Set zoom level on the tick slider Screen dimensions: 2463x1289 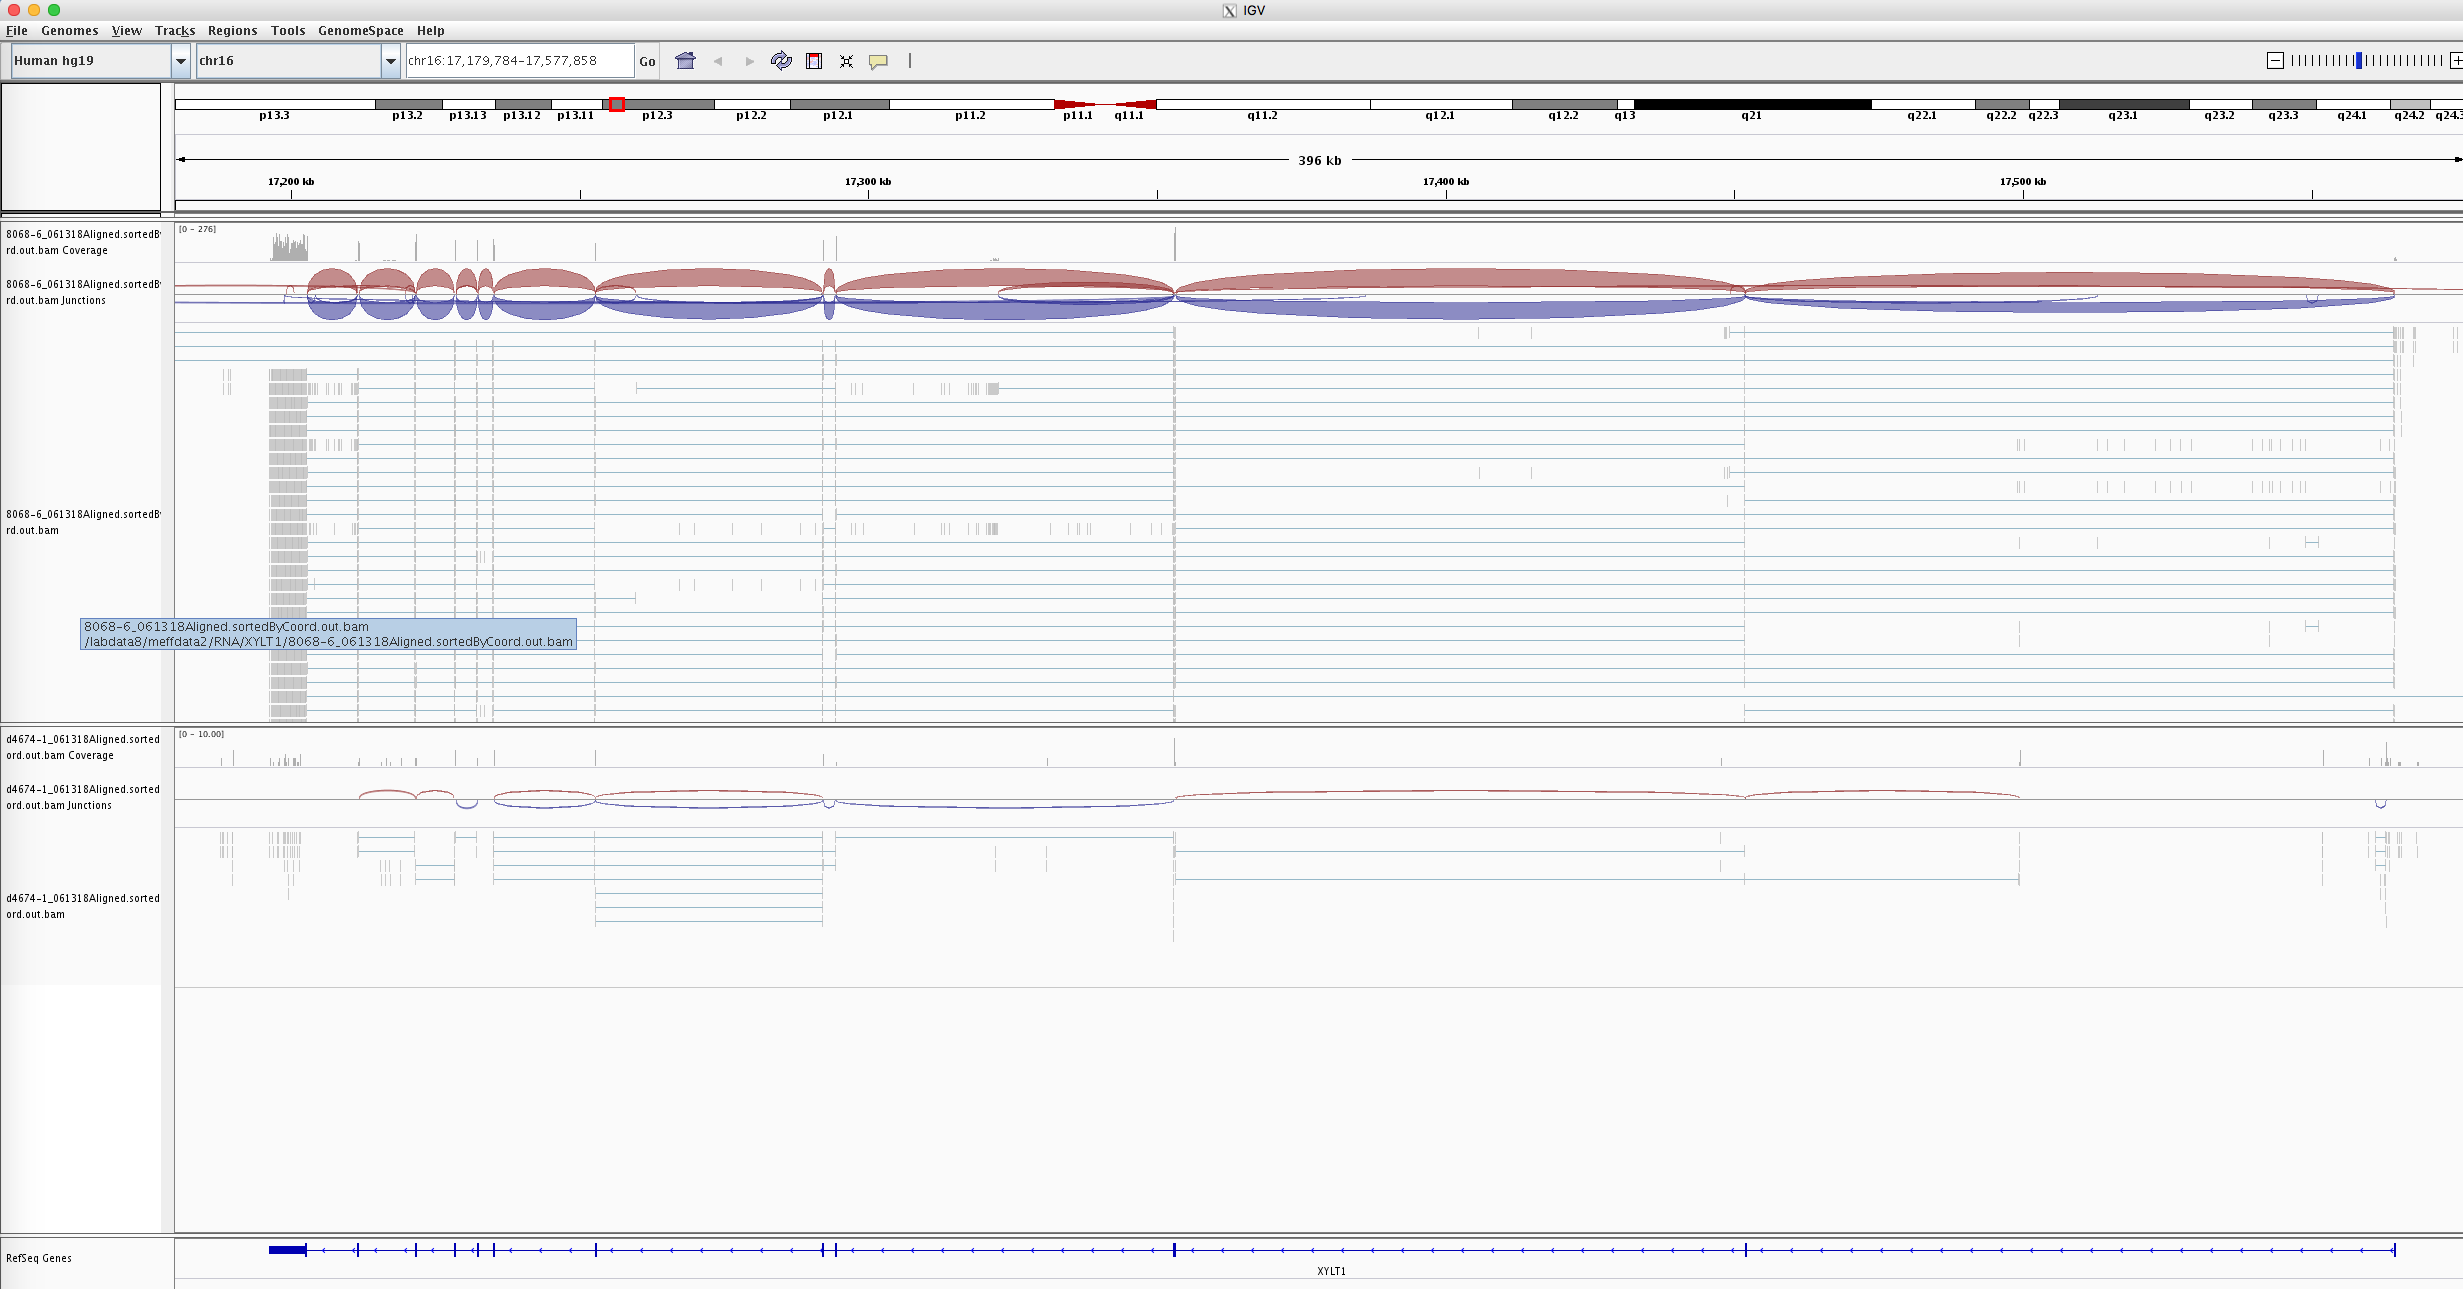click(x=2360, y=61)
